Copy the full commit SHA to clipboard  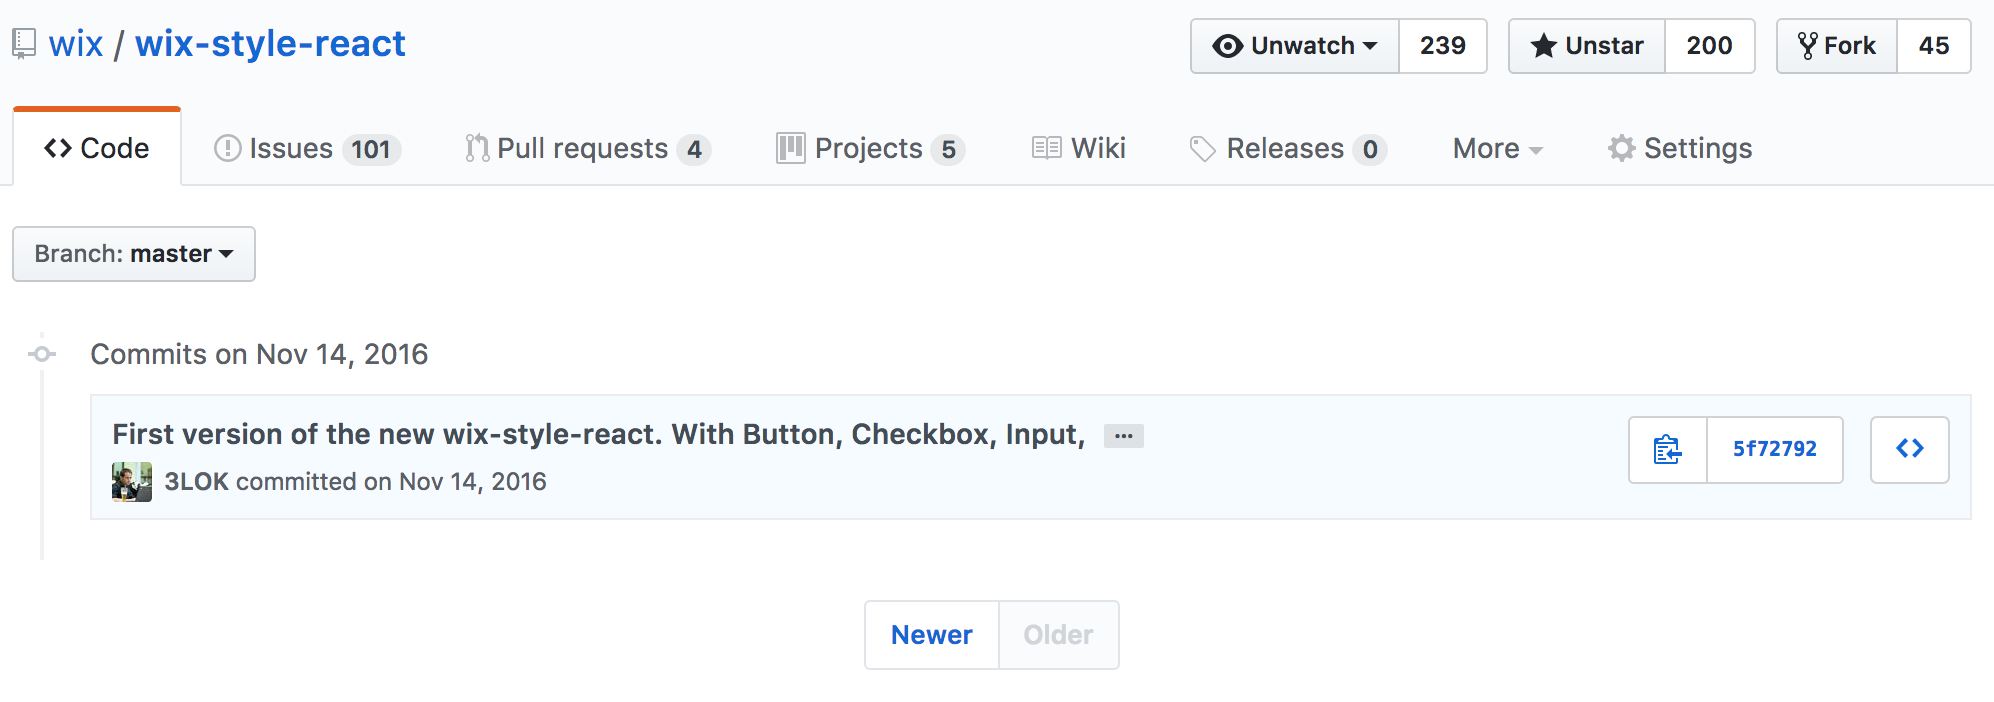click(x=1667, y=450)
